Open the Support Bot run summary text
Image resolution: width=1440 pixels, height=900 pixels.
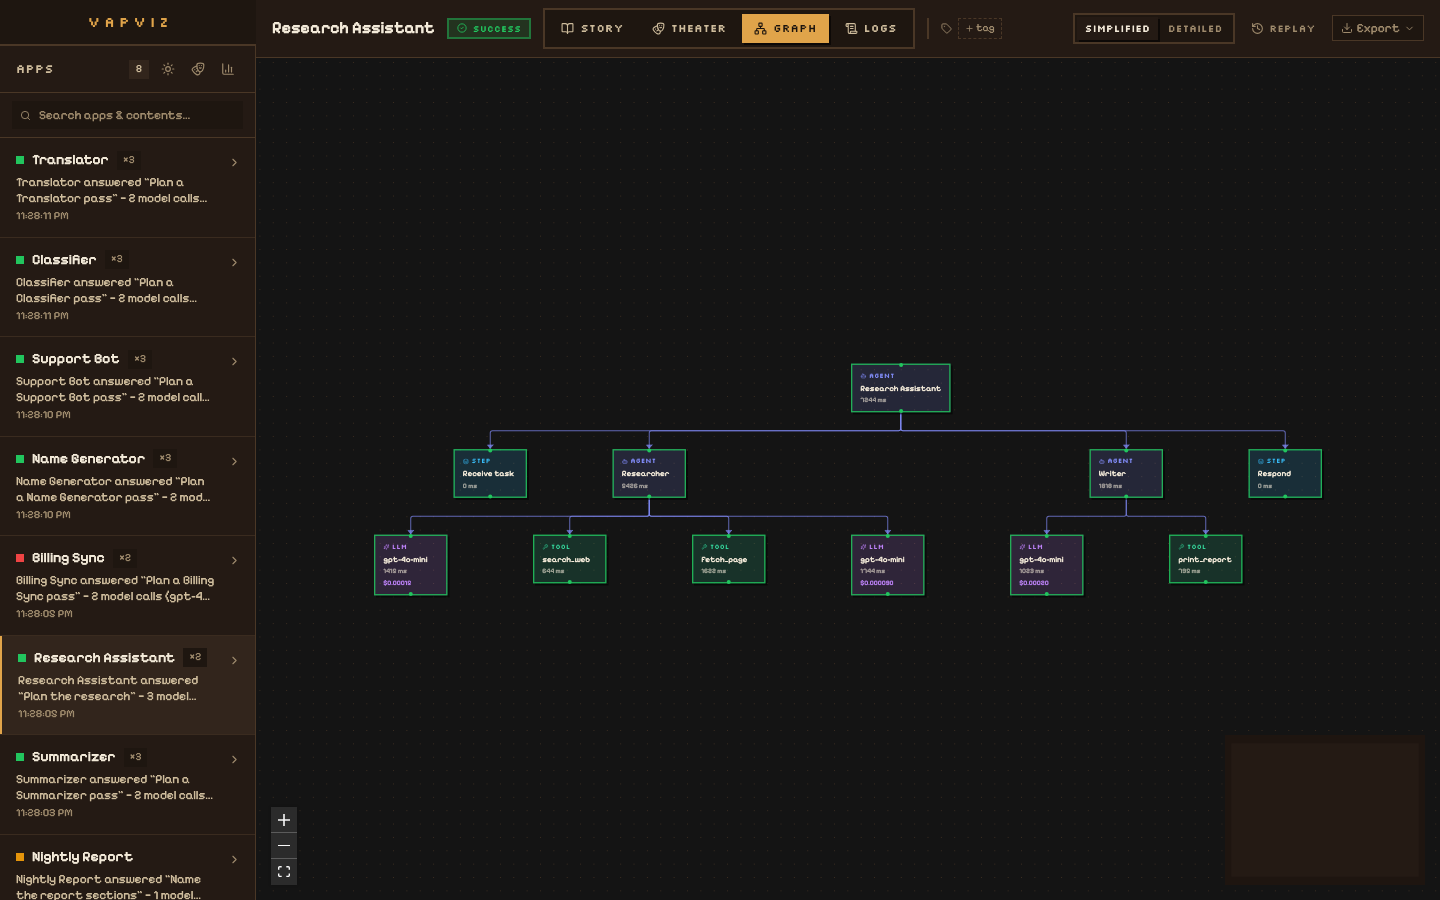(113, 389)
